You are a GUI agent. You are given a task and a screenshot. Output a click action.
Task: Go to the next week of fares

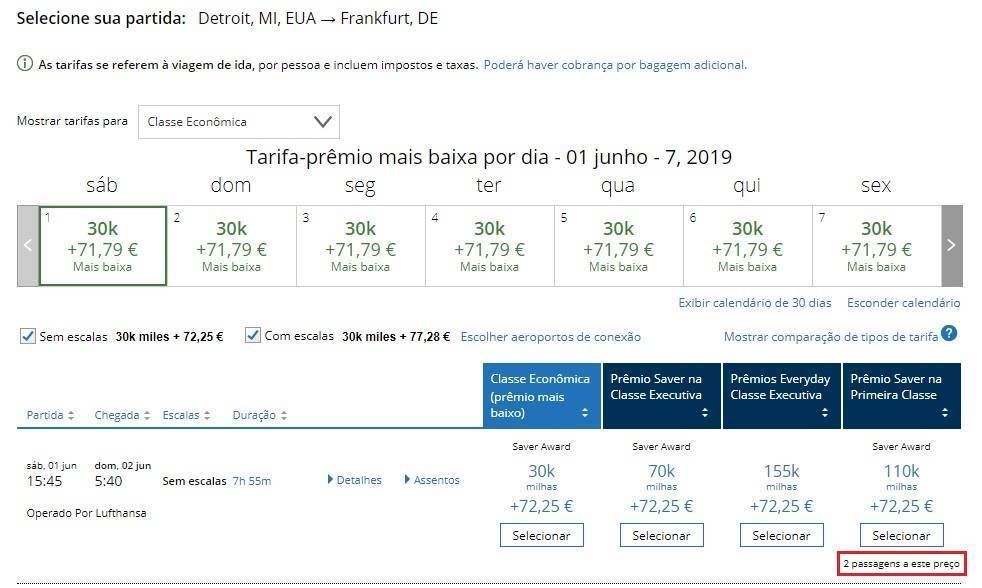point(951,245)
